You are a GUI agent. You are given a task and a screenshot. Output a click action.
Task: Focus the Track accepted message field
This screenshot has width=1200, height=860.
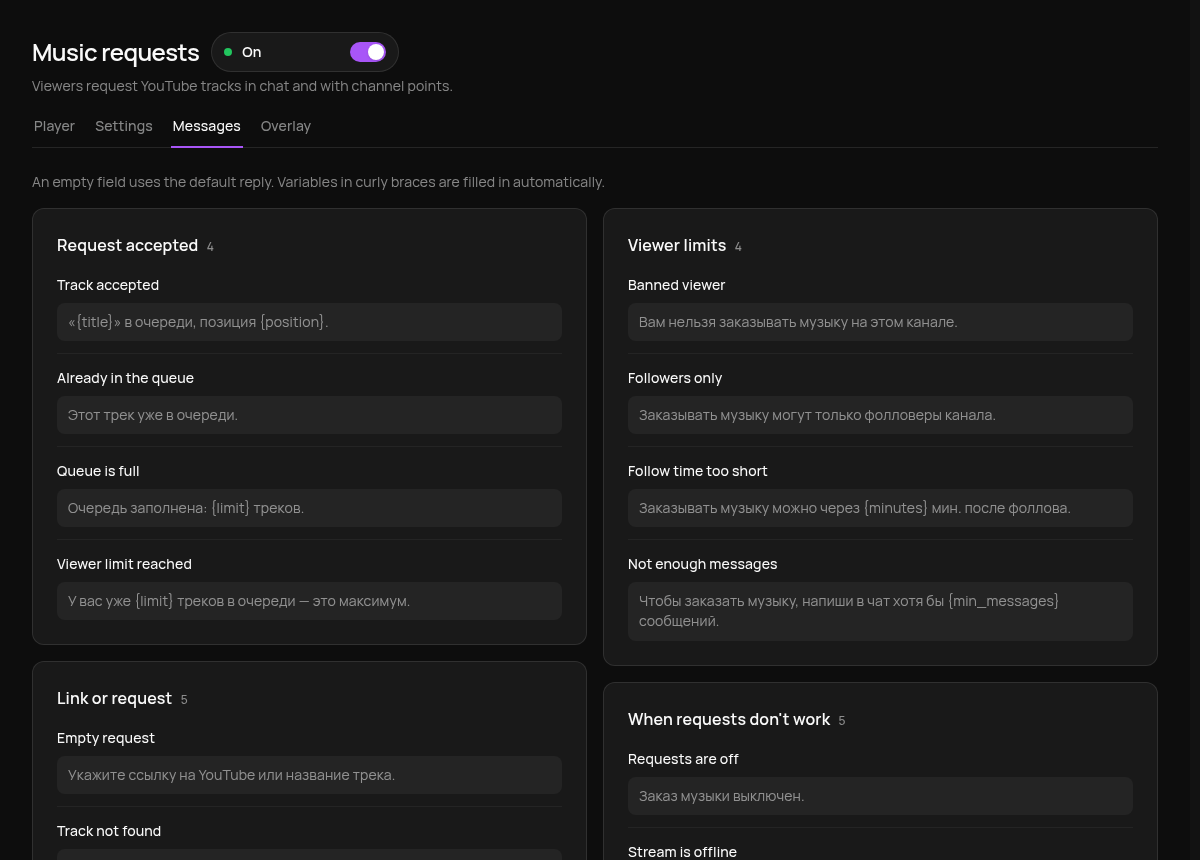pos(309,322)
